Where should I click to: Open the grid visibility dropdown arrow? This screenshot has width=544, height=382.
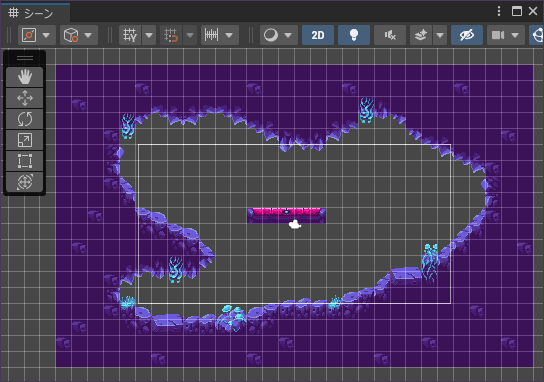click(149, 35)
